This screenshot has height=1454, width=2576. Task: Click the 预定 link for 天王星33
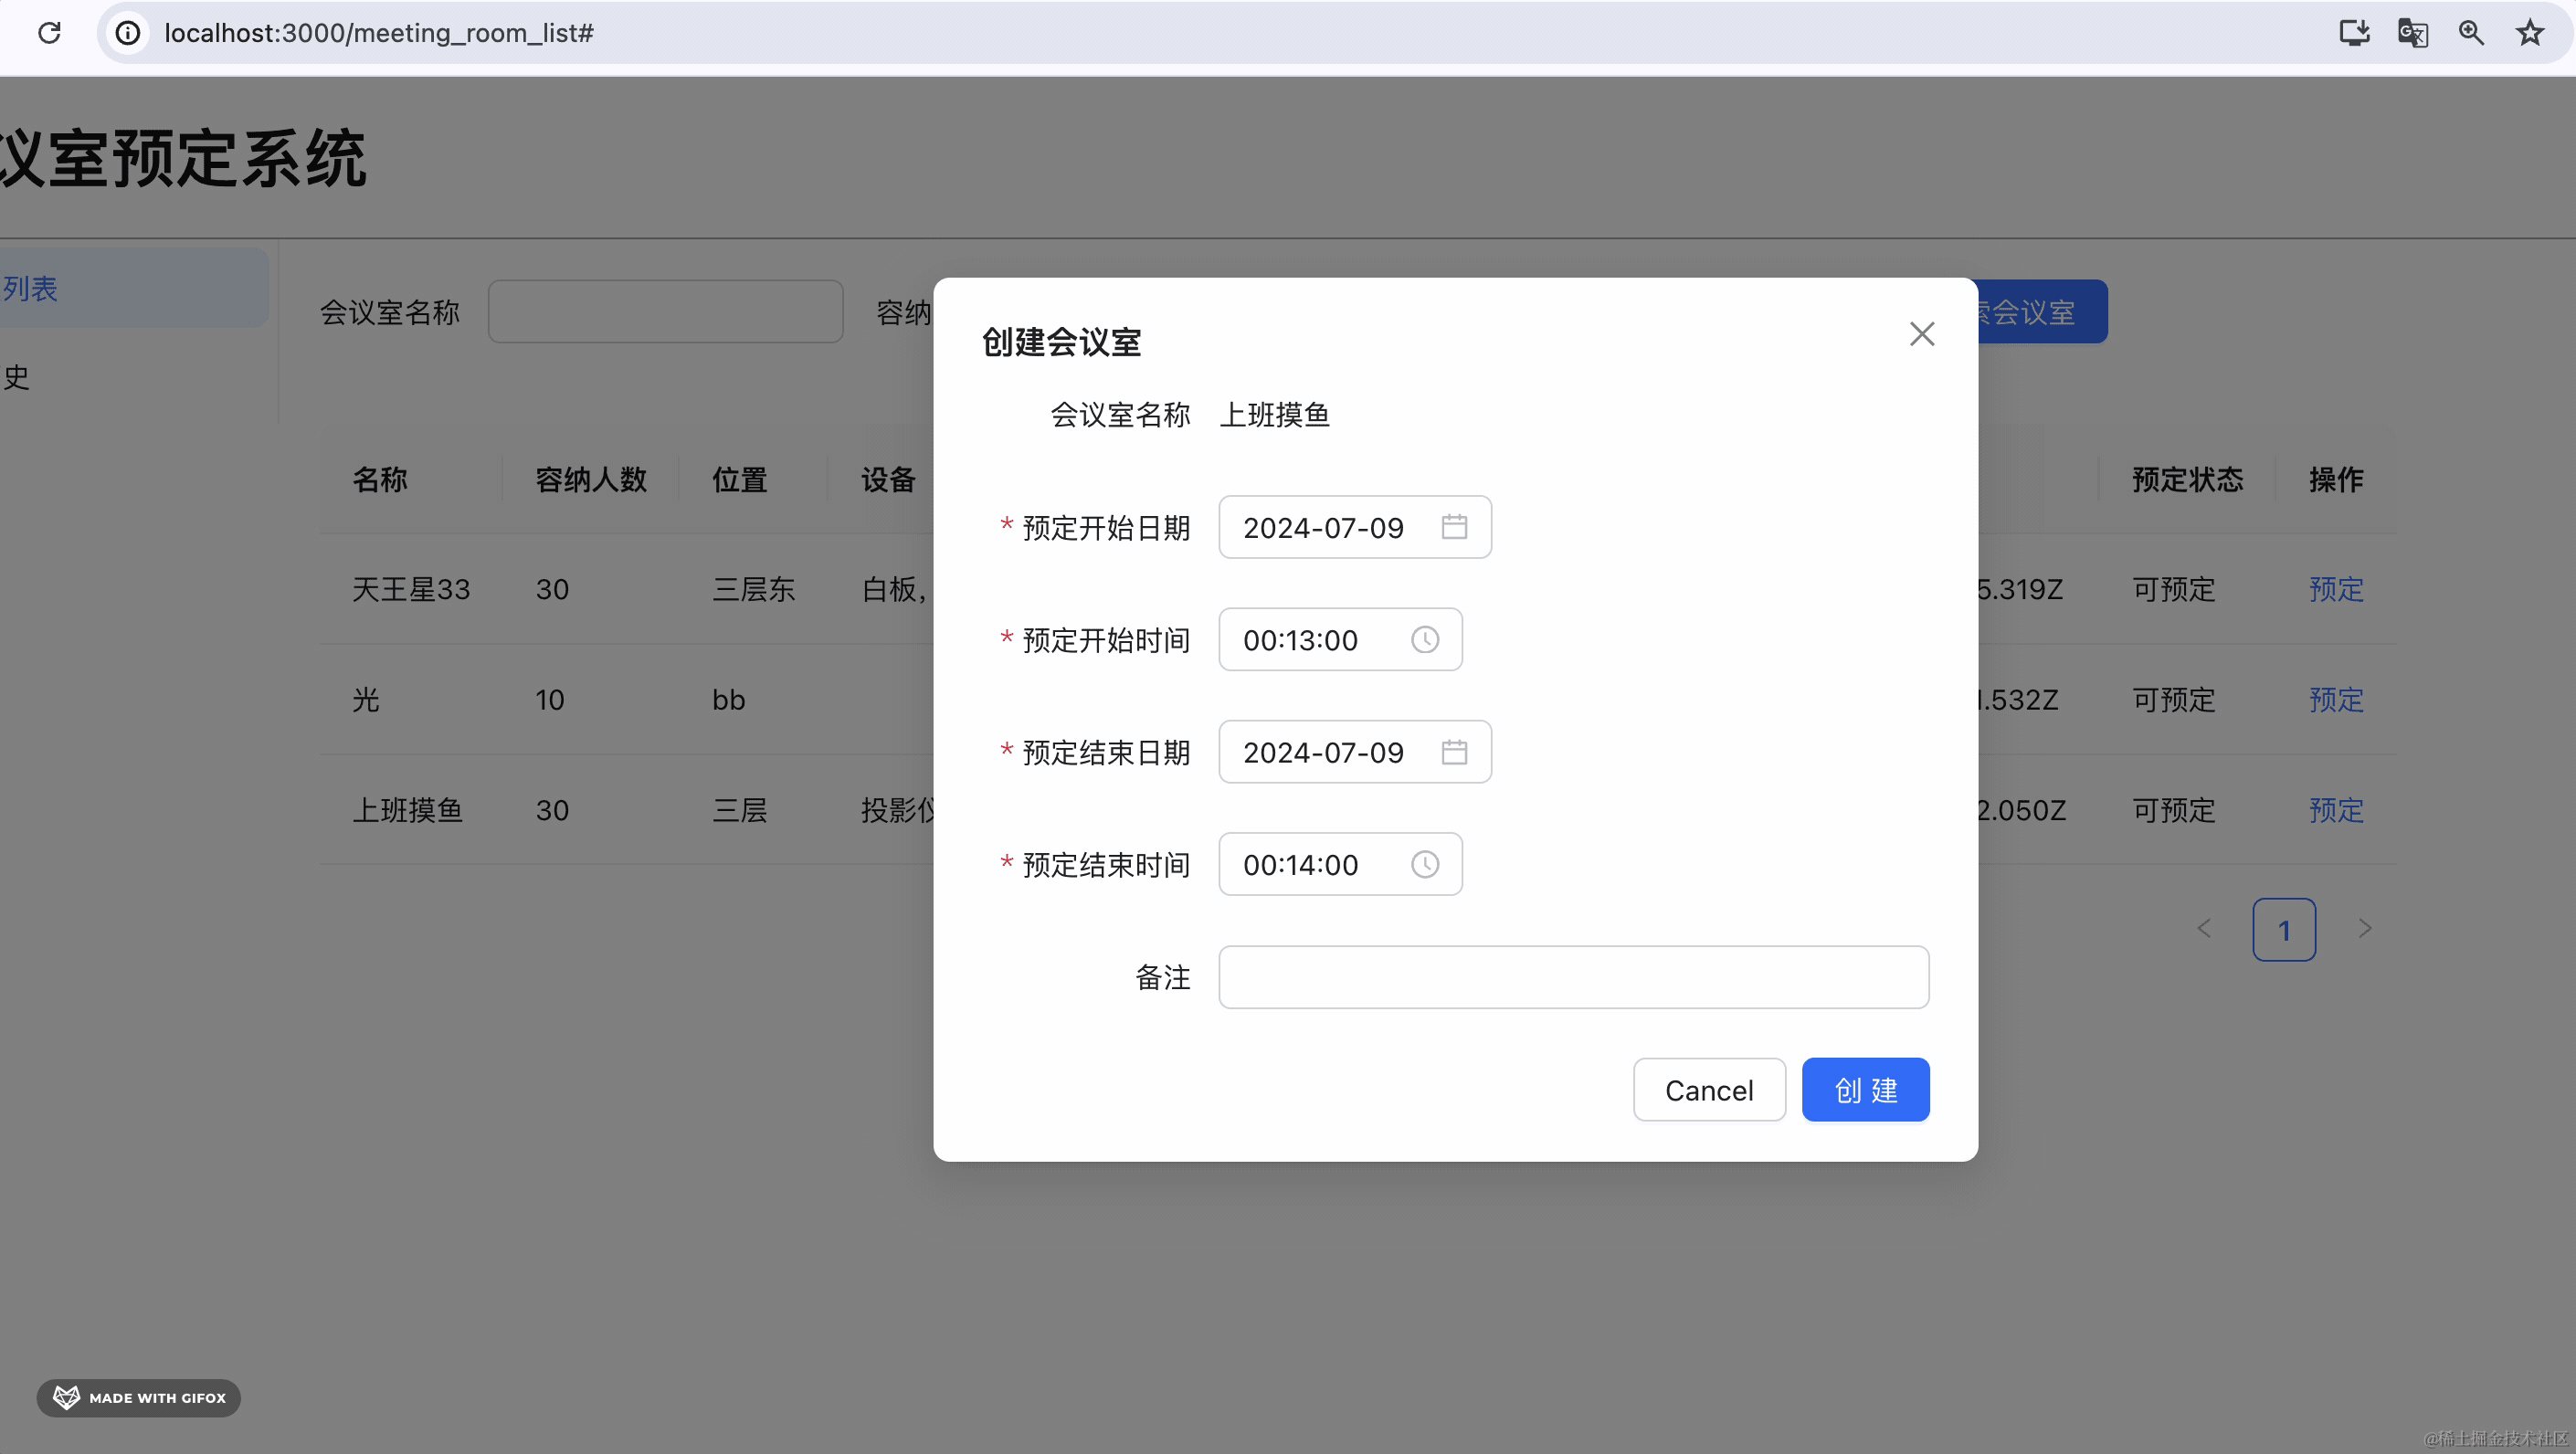[2335, 589]
